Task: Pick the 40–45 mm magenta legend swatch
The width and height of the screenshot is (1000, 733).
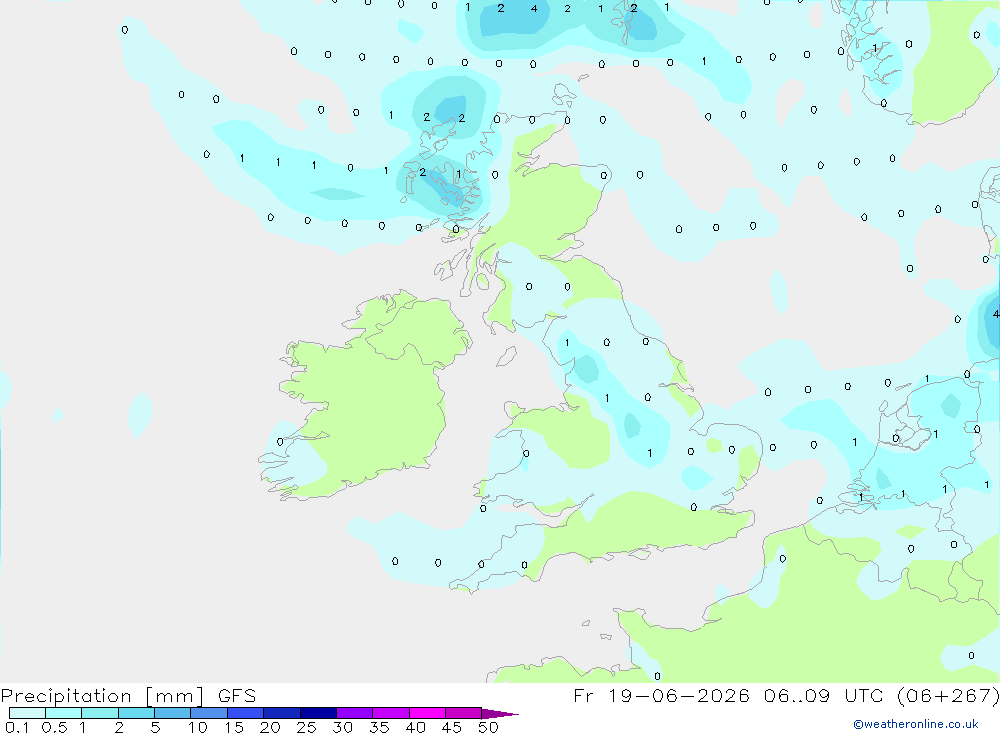Action: point(427,713)
